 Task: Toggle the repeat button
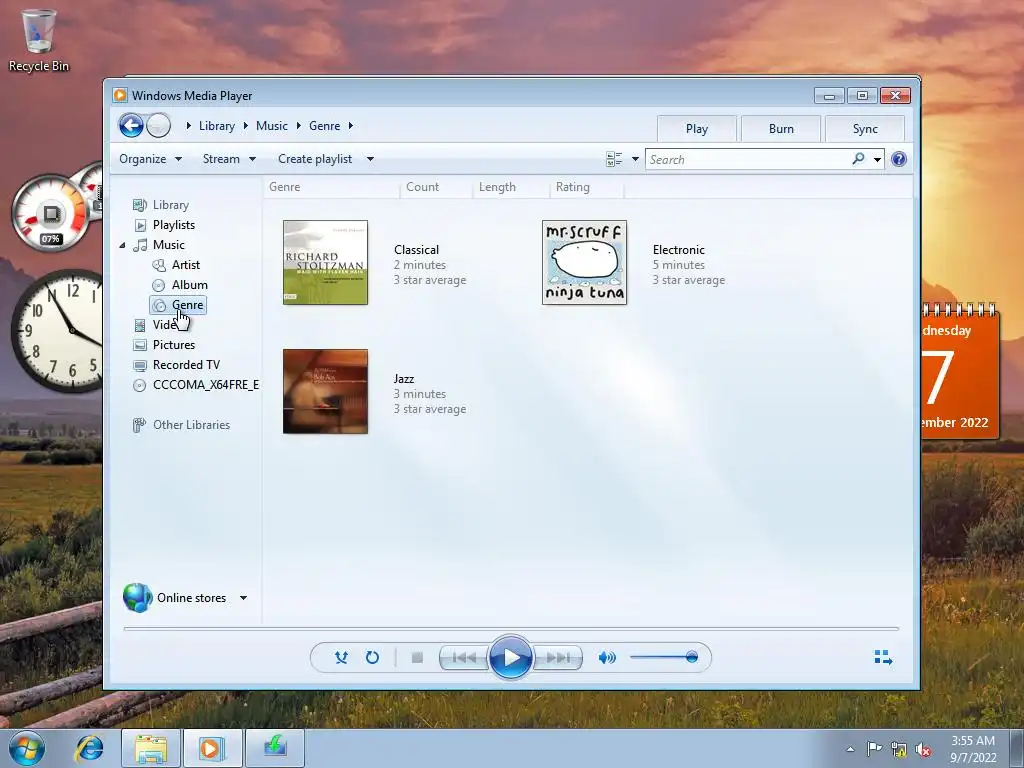[x=372, y=657]
